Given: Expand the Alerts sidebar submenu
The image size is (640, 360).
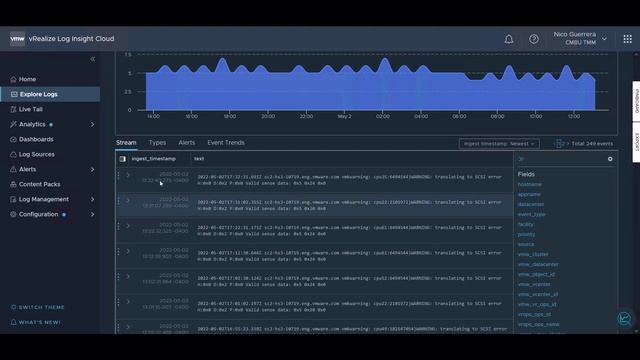Looking at the screenshot, I should 92,169.
